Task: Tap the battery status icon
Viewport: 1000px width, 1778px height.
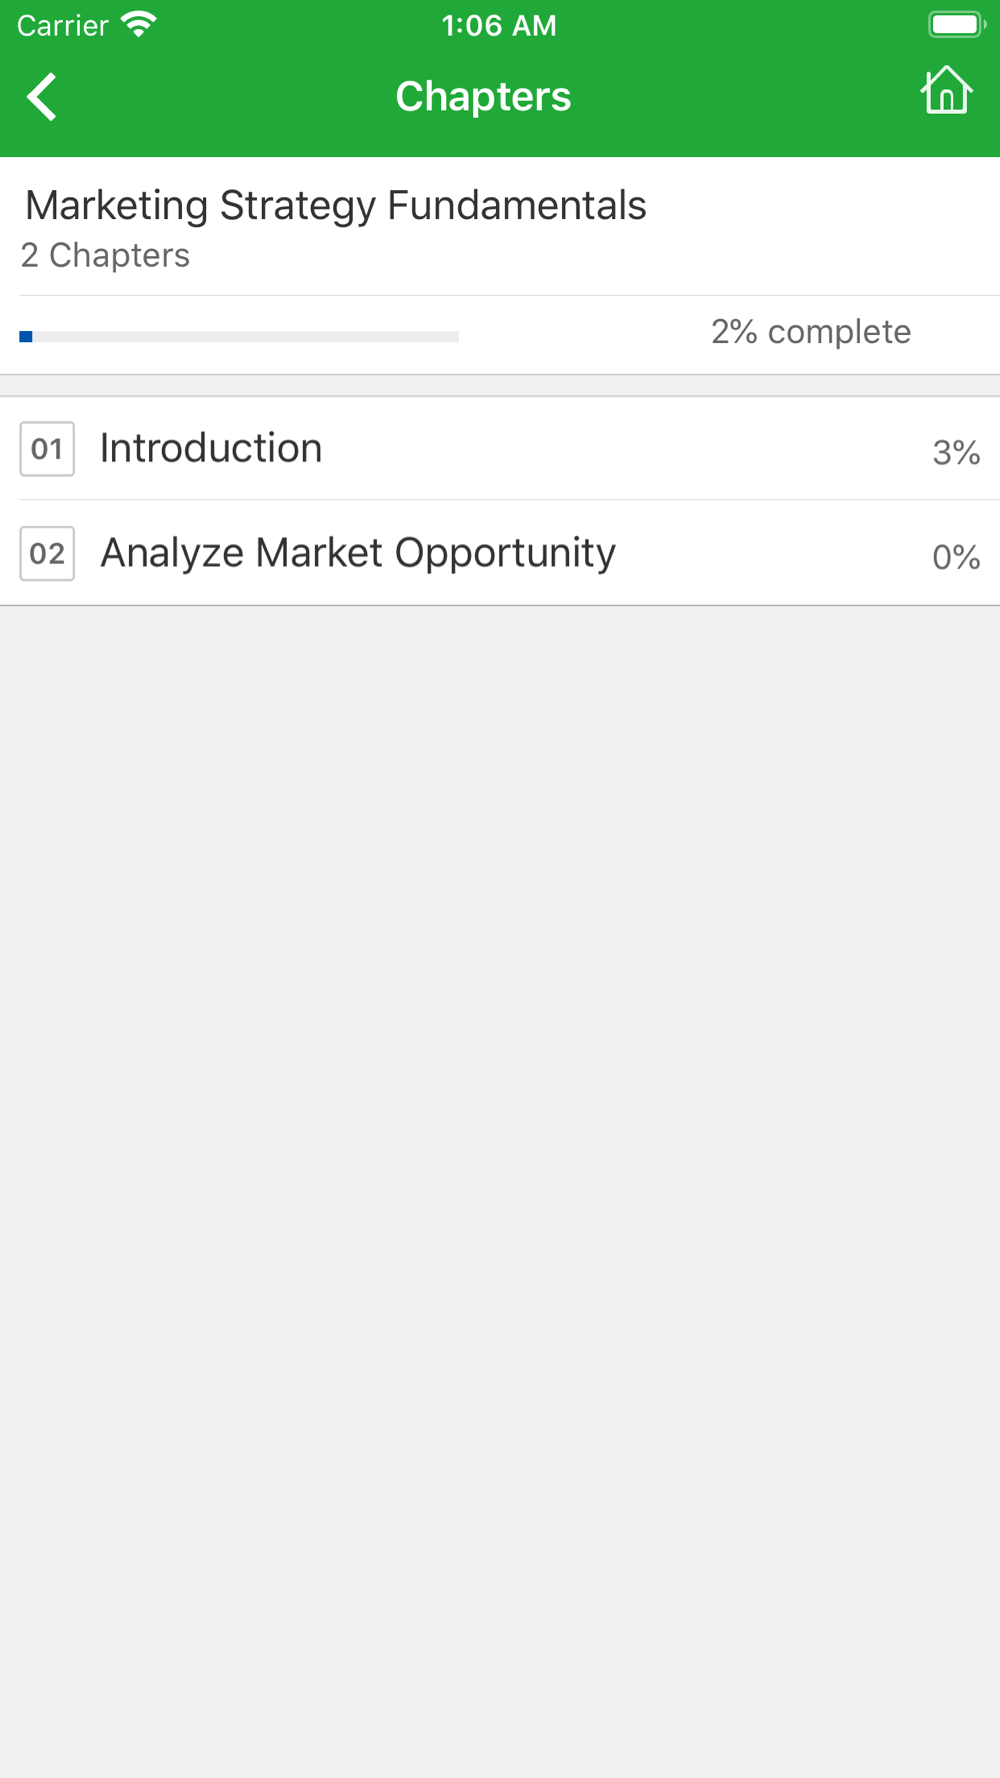Action: coord(956,24)
